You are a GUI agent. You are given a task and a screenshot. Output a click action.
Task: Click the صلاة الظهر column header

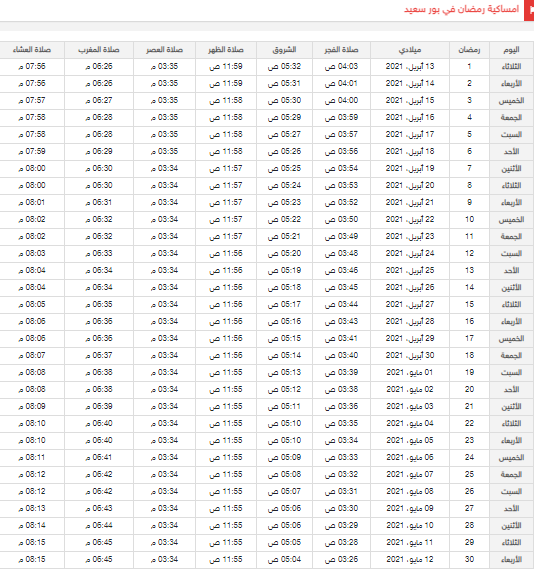226,50
